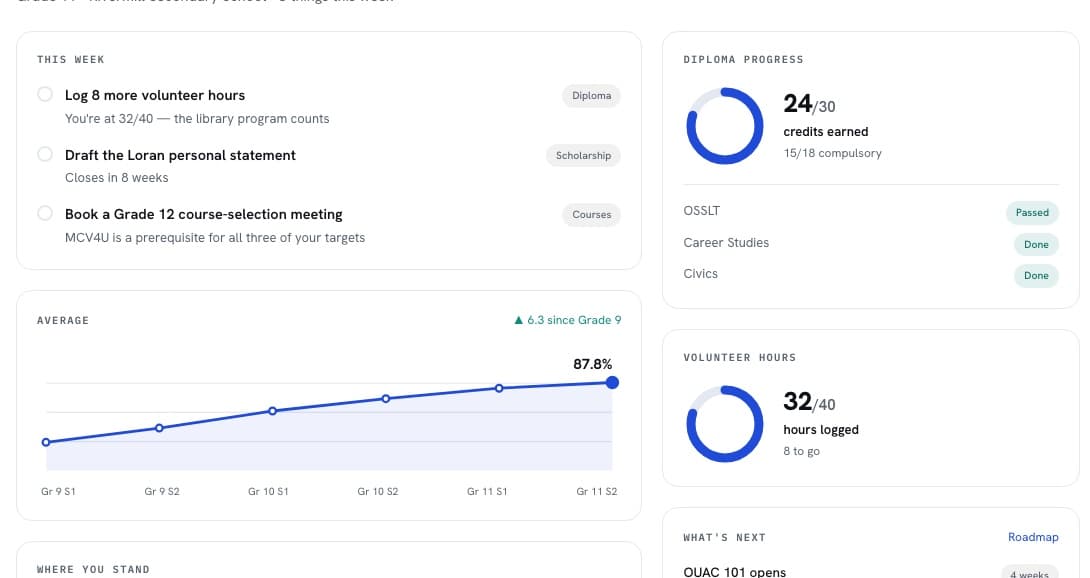Check off 'Log 8 more volunteer hours'

point(45,95)
